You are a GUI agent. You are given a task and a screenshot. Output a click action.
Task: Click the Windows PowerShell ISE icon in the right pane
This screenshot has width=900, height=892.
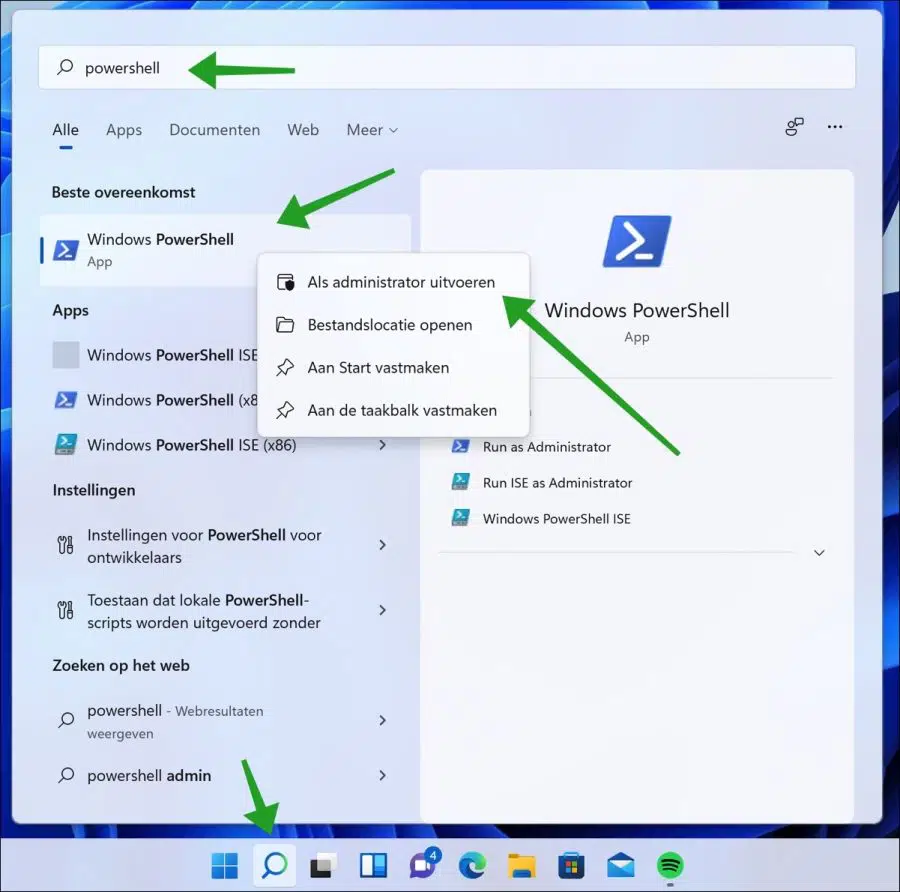(460, 518)
